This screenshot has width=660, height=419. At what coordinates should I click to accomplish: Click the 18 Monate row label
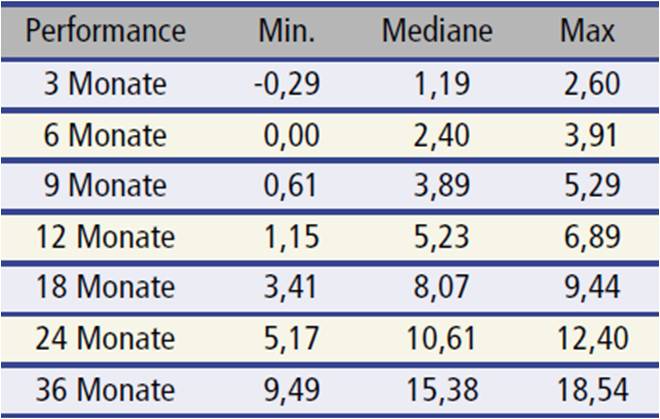pos(105,287)
